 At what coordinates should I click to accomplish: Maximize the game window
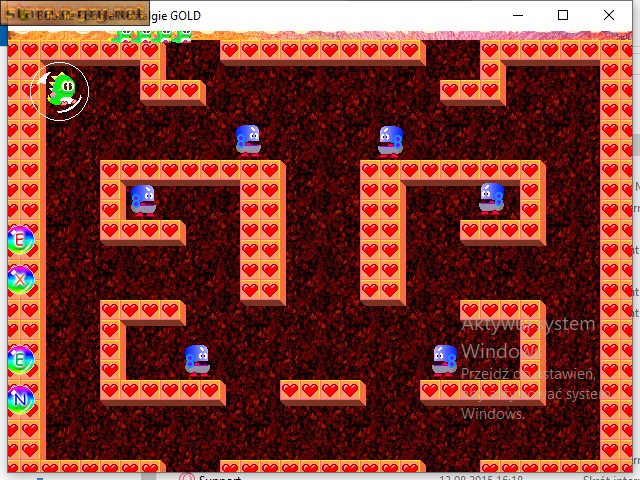(x=563, y=16)
